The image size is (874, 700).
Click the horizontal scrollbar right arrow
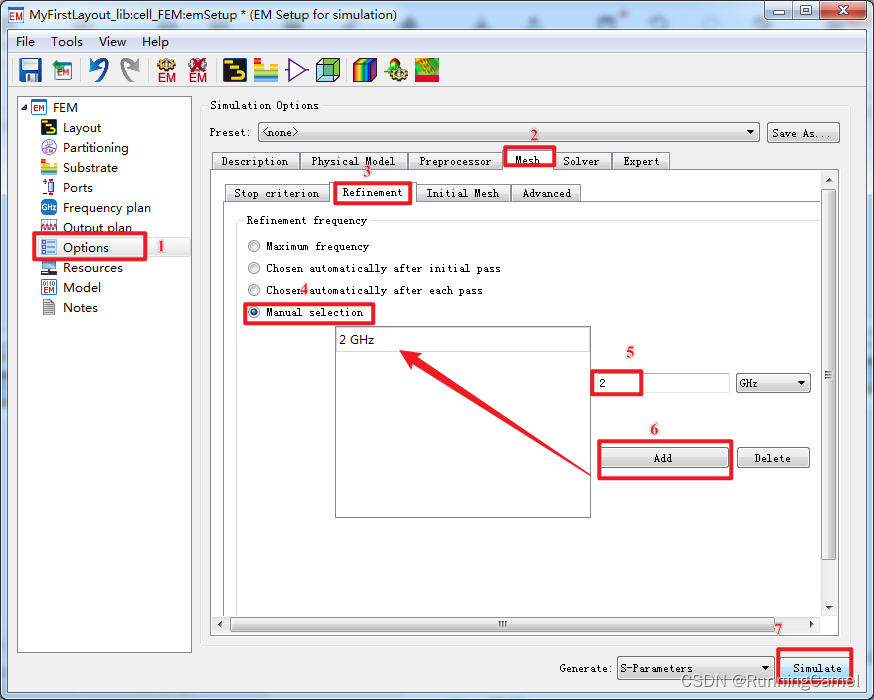coord(811,624)
